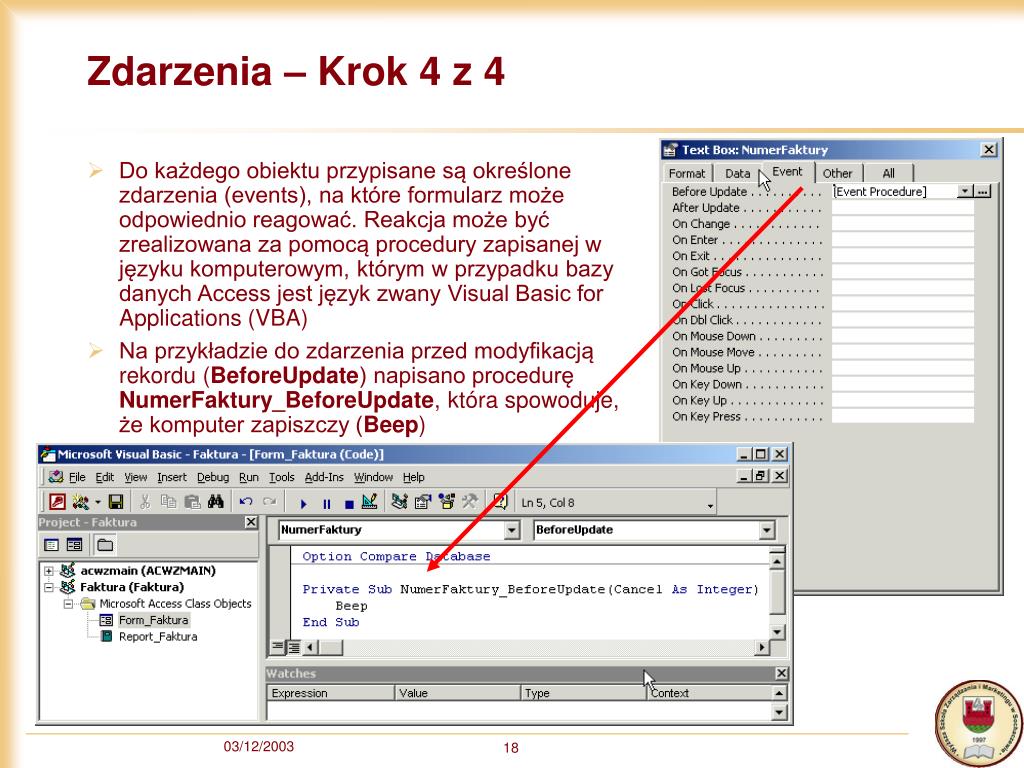Switch to the Event tab

coord(787,172)
